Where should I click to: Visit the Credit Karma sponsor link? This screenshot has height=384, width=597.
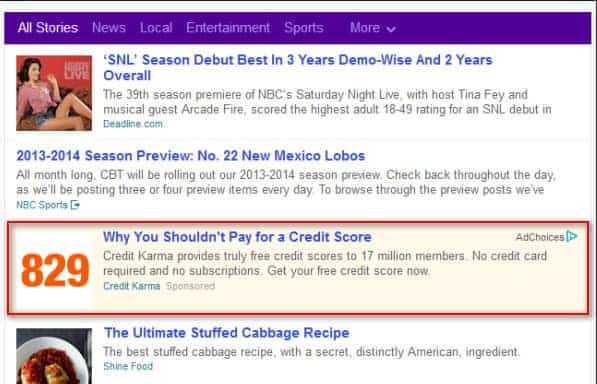click(132, 286)
